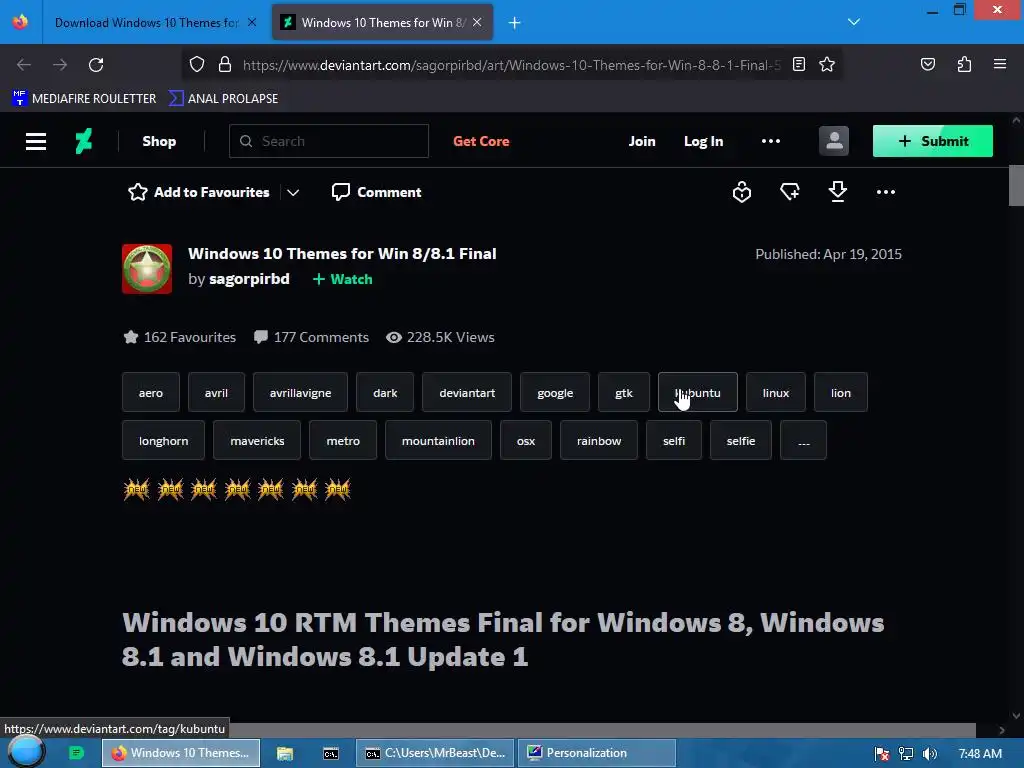1024x768 pixels.
Task: Select the osx tag
Action: tap(526, 441)
